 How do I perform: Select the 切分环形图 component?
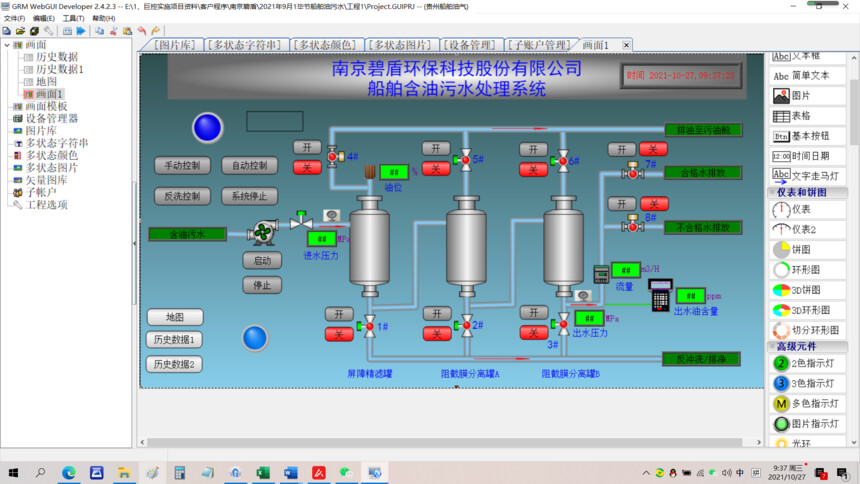[807, 330]
